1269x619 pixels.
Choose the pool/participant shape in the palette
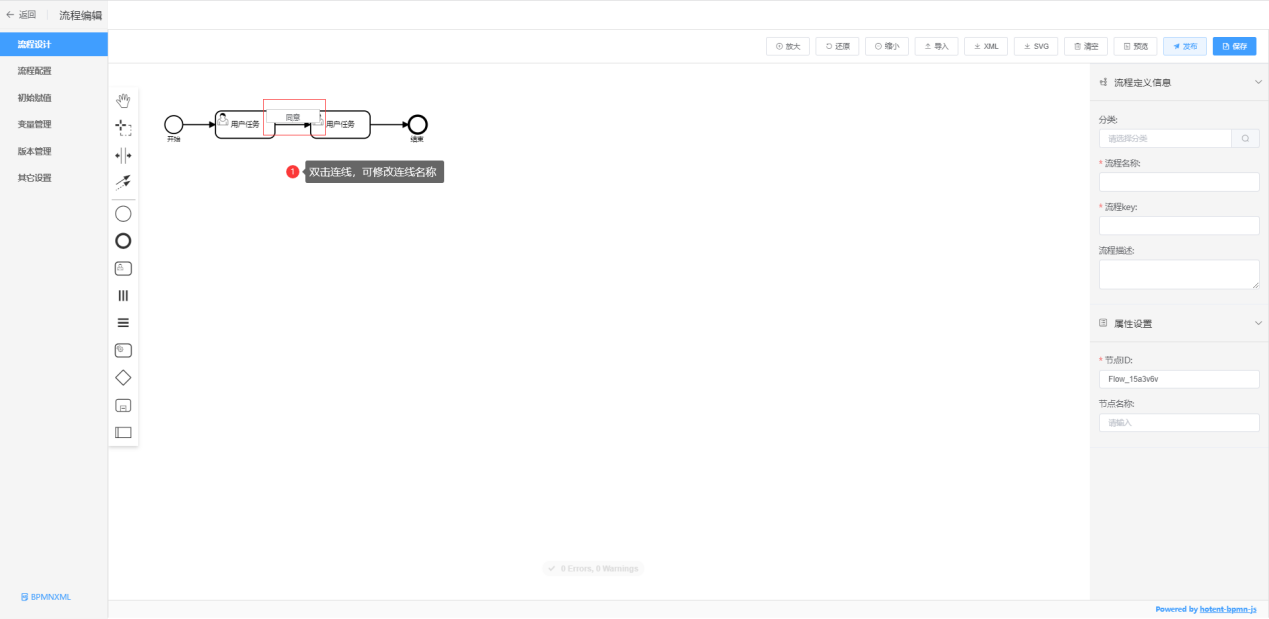pos(123,433)
